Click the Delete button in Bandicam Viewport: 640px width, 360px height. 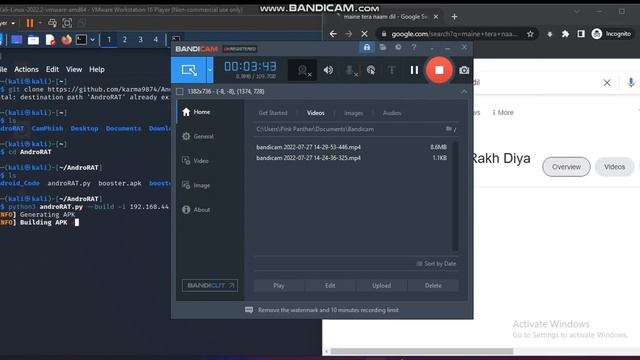click(x=433, y=286)
